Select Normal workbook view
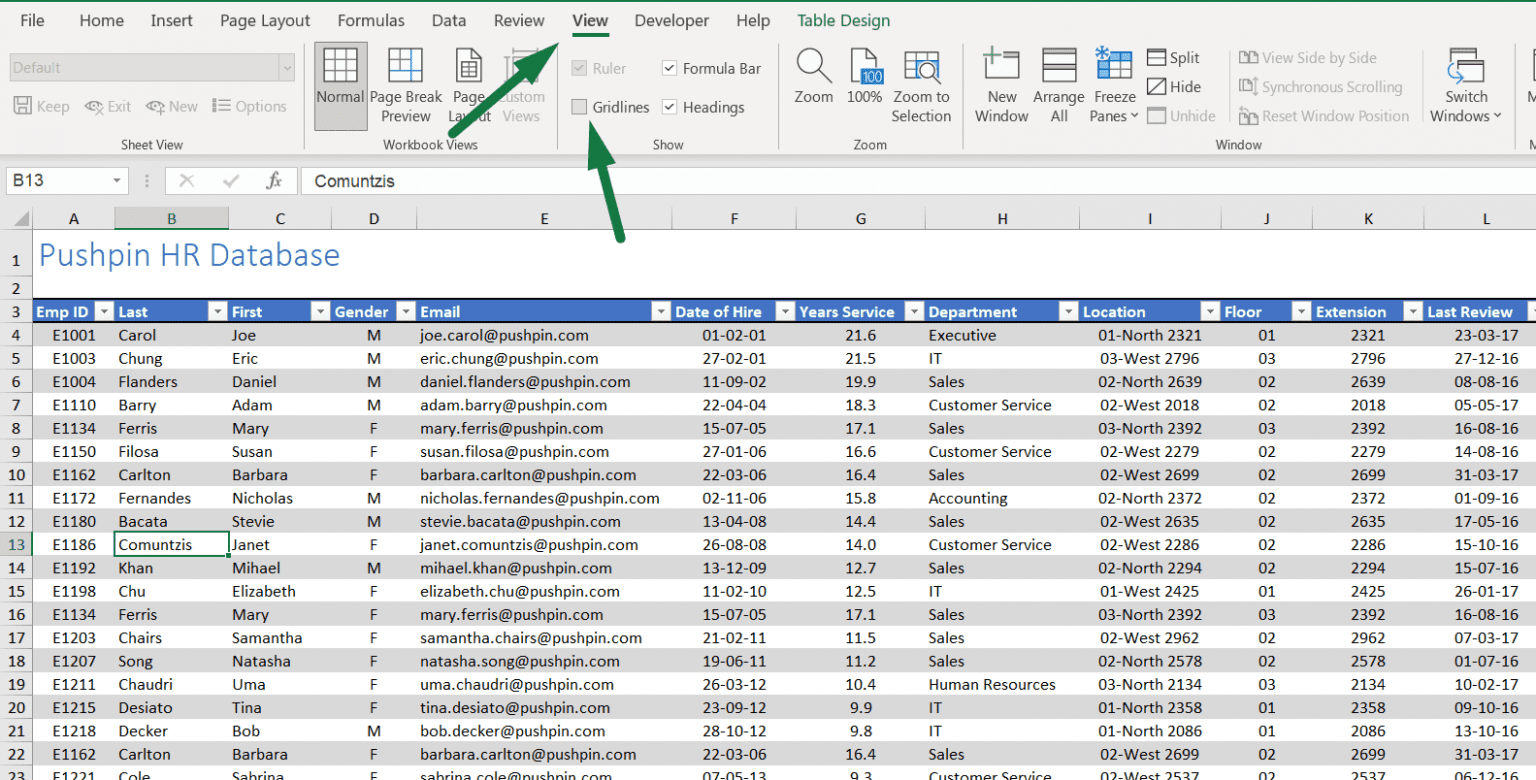 tap(340, 84)
